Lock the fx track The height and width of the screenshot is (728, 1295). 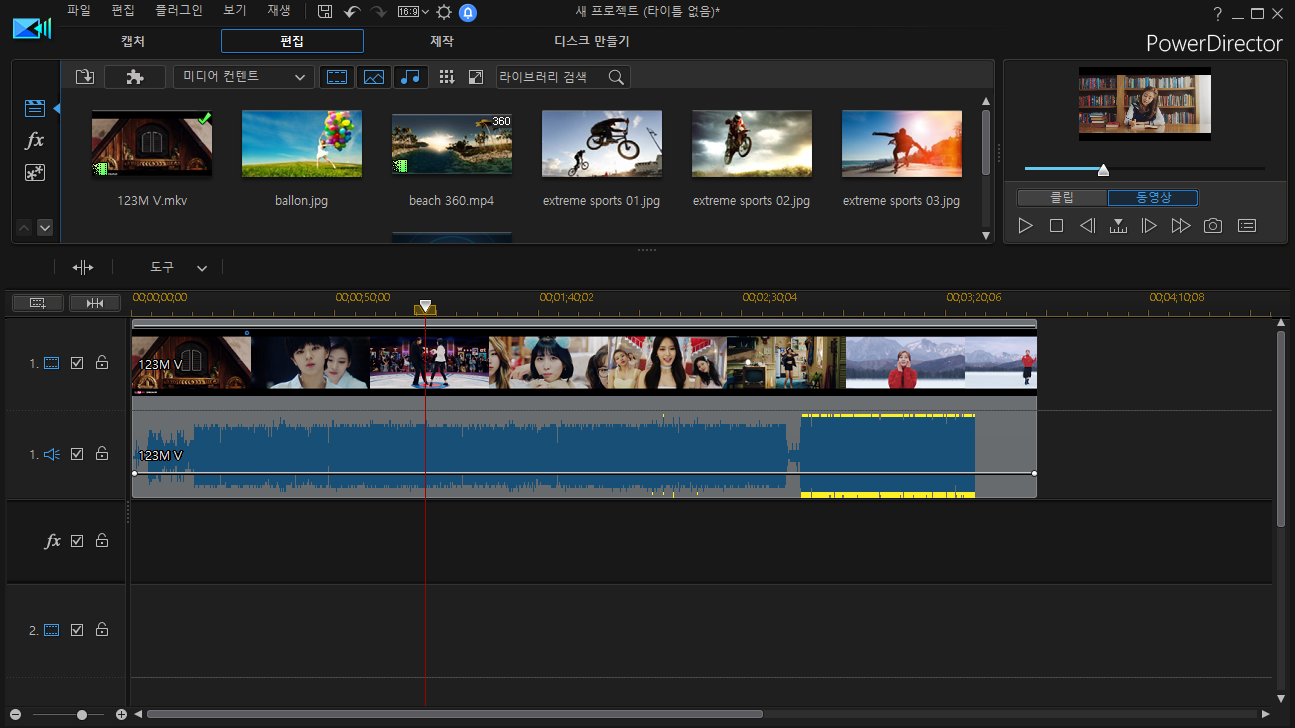click(102, 541)
